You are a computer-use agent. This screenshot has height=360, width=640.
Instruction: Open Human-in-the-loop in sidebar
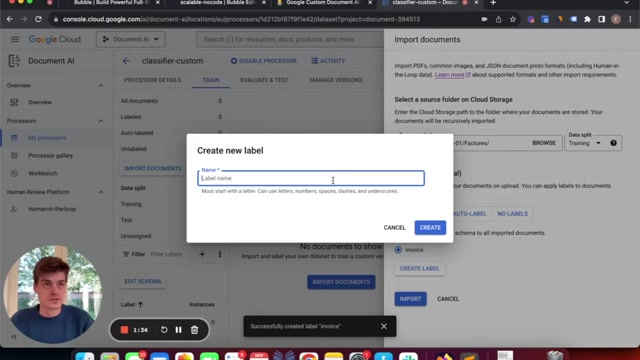point(52,209)
